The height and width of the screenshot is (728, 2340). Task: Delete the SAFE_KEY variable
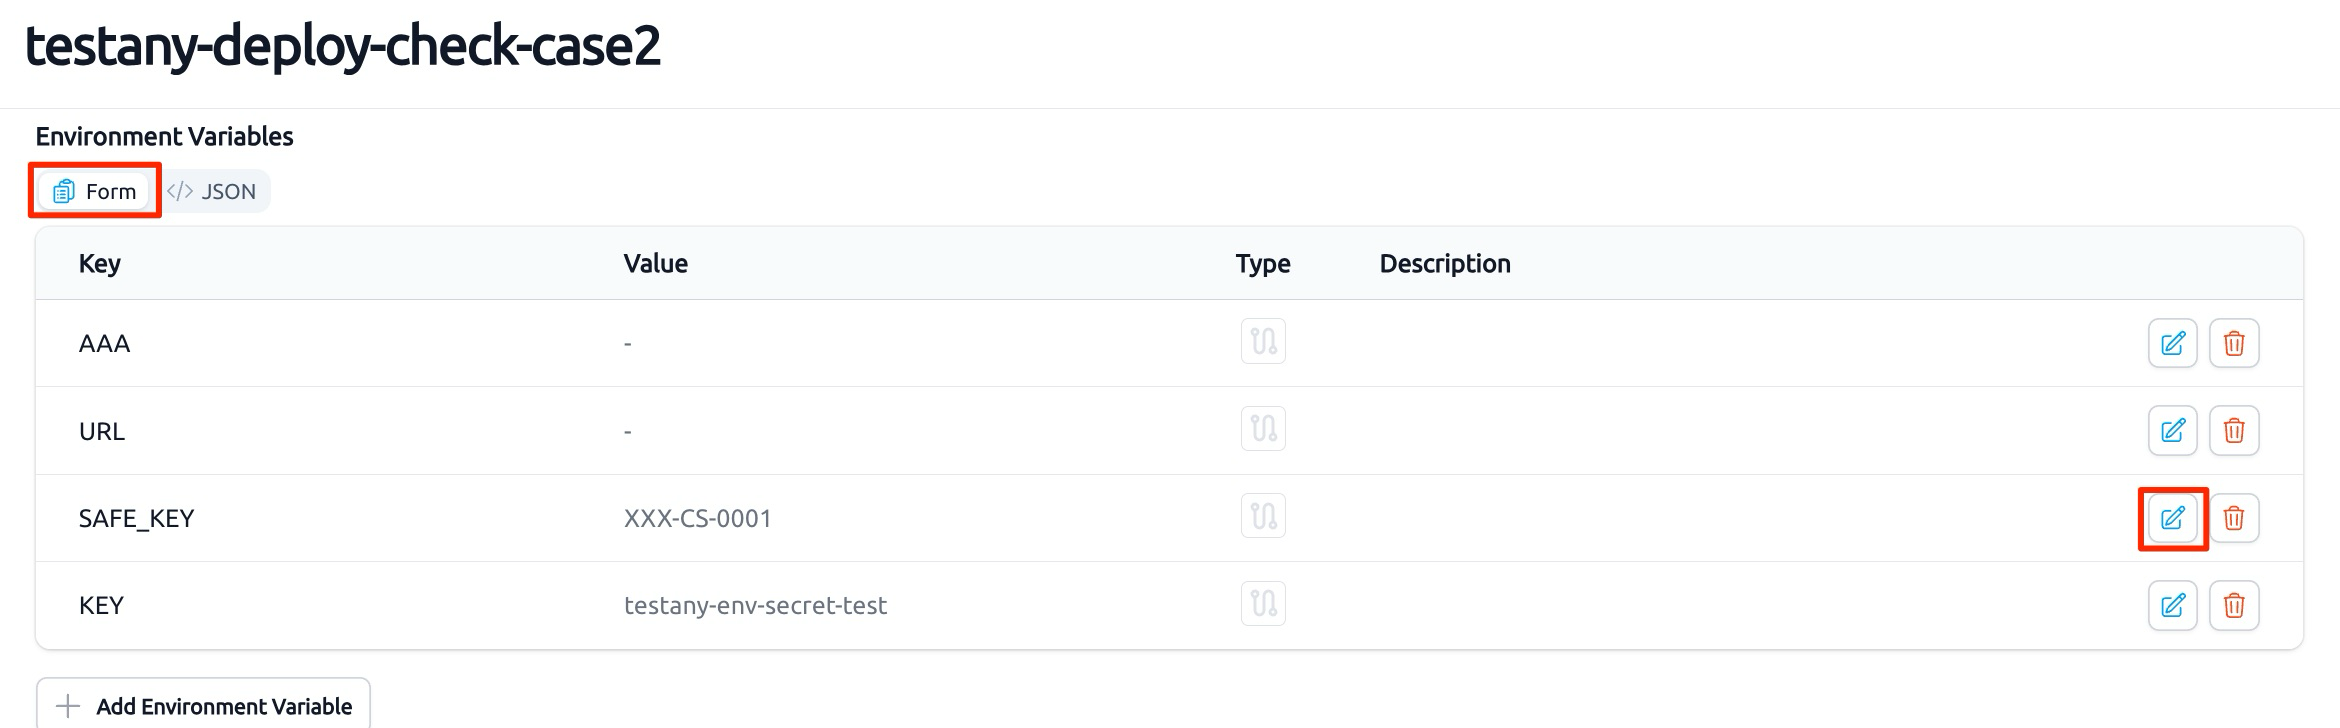point(2234,518)
